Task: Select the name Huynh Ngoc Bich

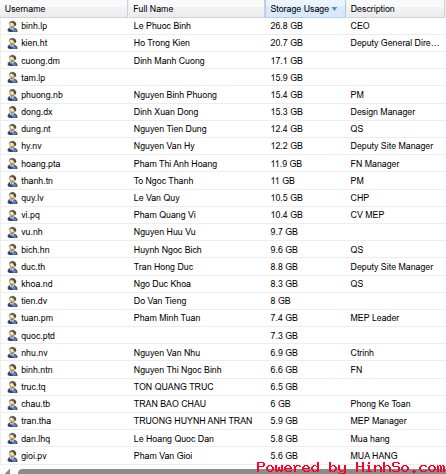Action: pos(168,250)
